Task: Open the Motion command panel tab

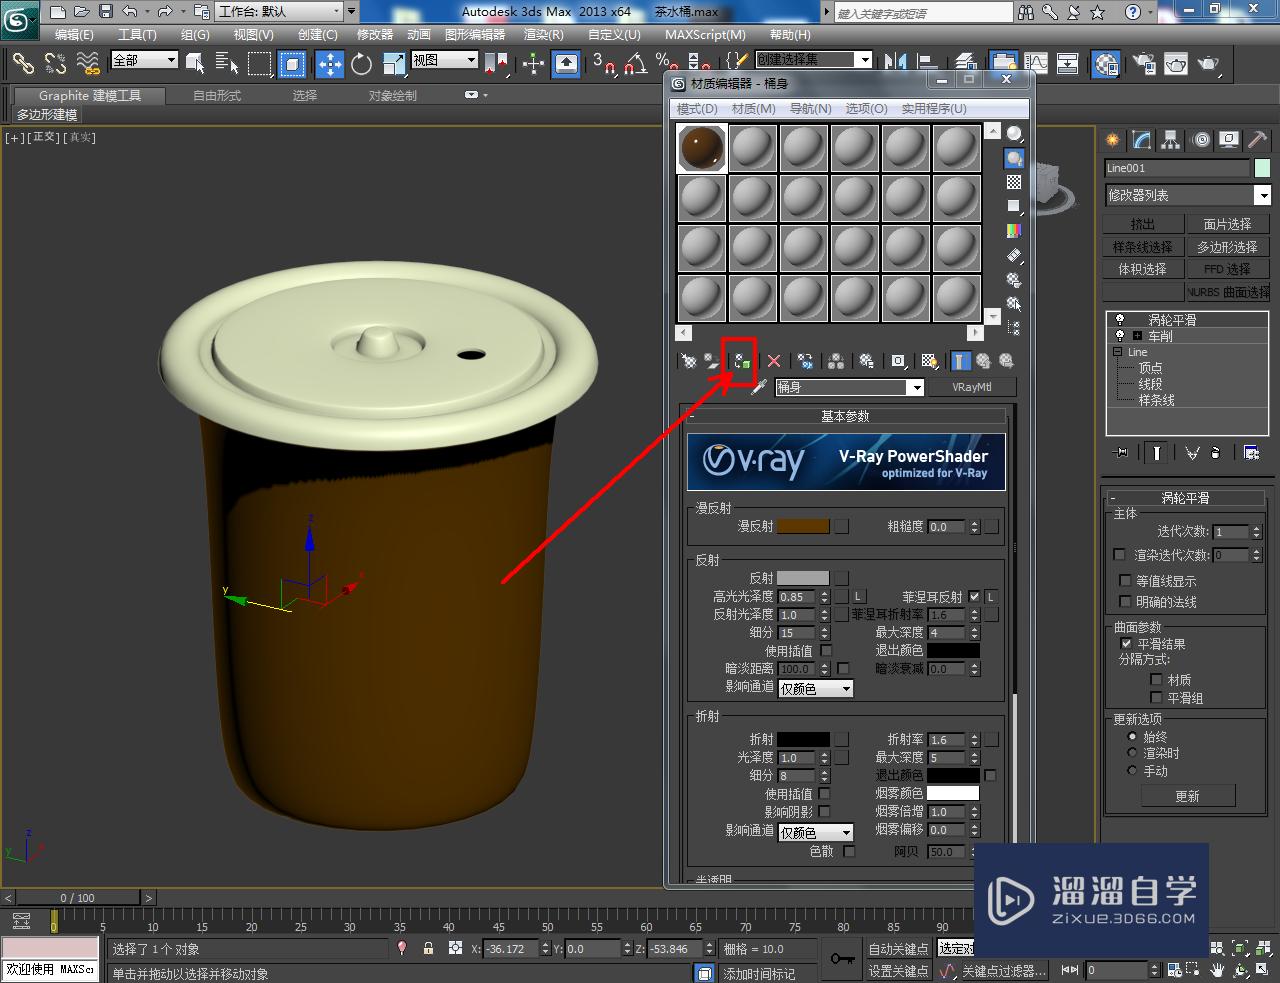Action: click(1201, 140)
